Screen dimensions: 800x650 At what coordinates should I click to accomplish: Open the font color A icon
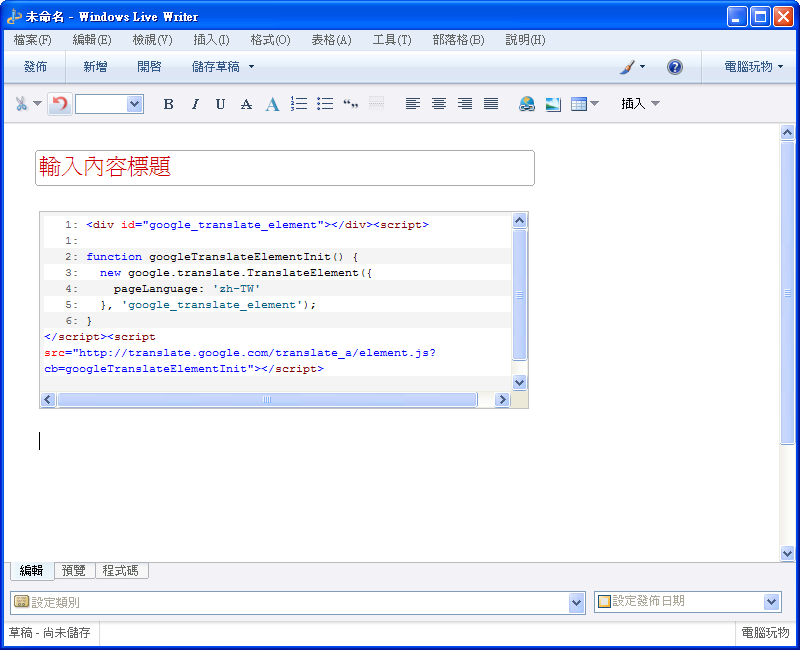(272, 104)
